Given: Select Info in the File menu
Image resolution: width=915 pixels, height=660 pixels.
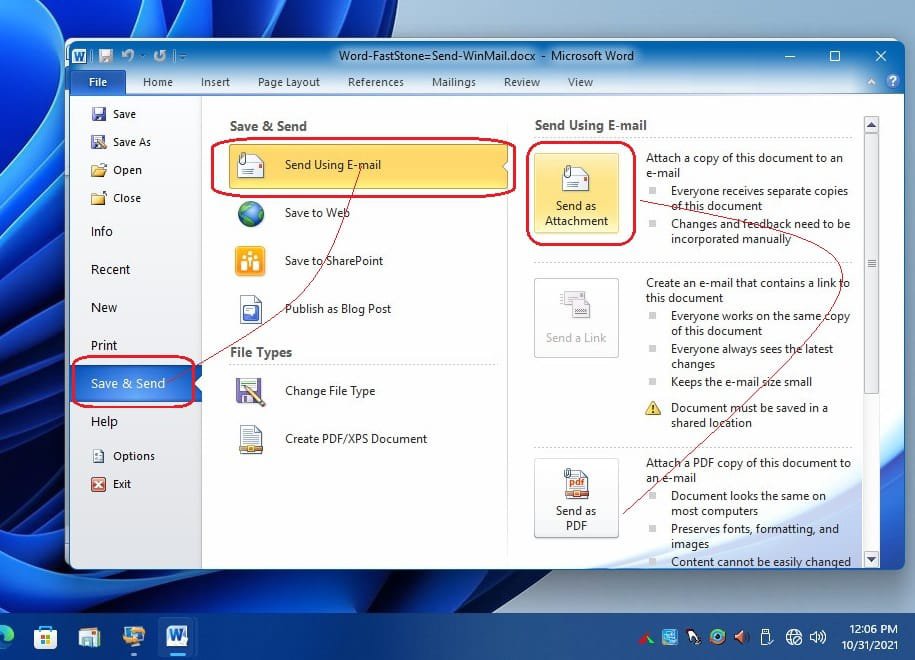Looking at the screenshot, I should click(102, 232).
